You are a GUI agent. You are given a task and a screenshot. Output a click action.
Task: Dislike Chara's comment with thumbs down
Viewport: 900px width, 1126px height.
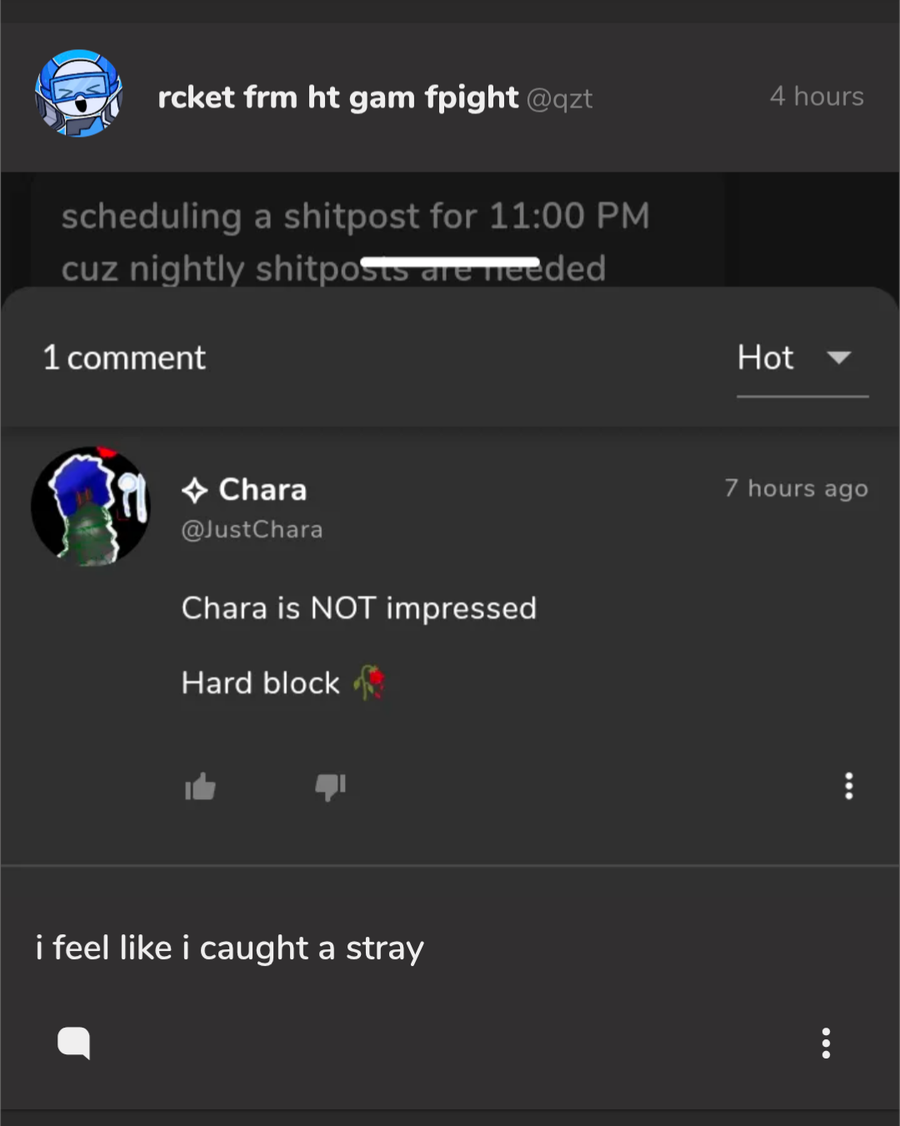coord(330,787)
